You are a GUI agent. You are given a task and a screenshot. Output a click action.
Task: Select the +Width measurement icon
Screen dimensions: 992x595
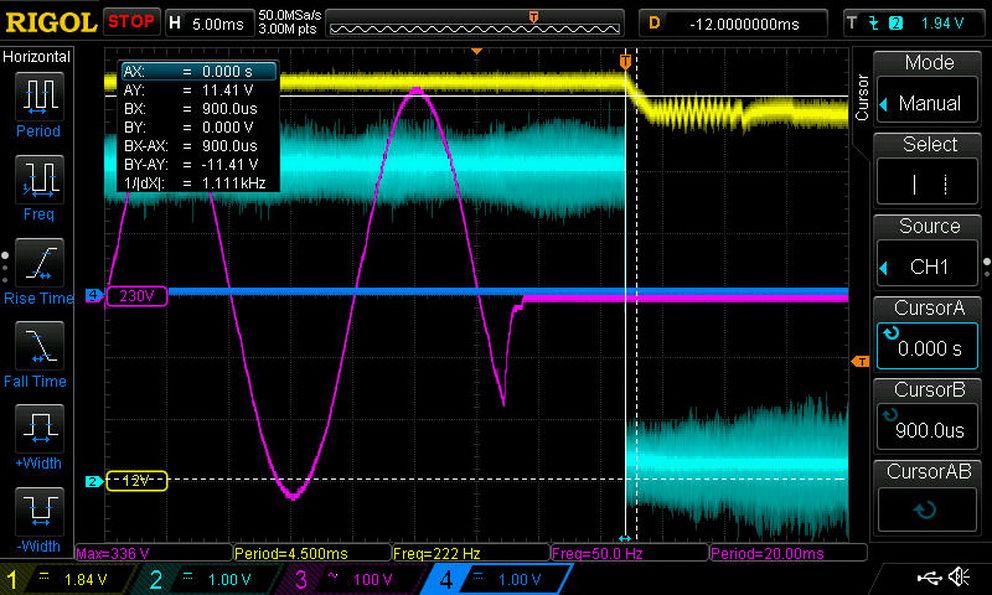[x=39, y=429]
